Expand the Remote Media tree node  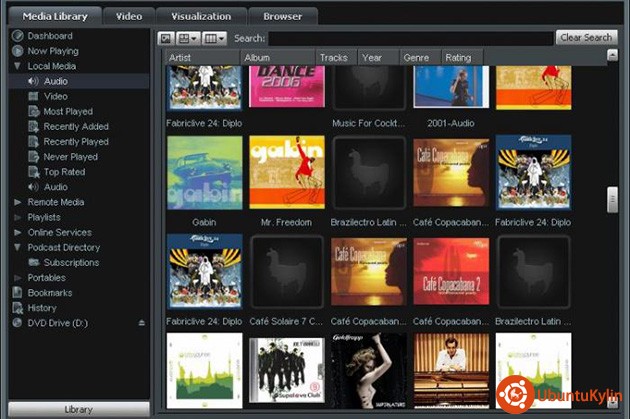click(18, 202)
